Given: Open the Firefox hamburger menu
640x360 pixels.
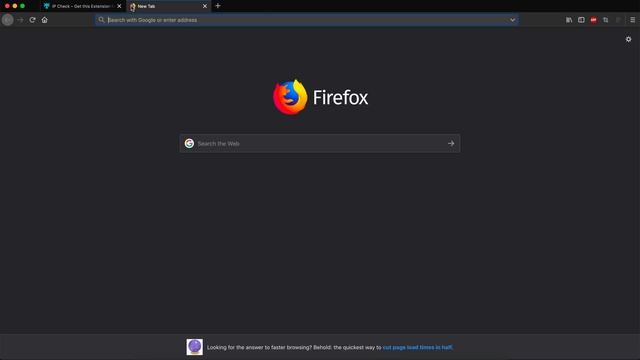Looking at the screenshot, I should coord(633,20).
